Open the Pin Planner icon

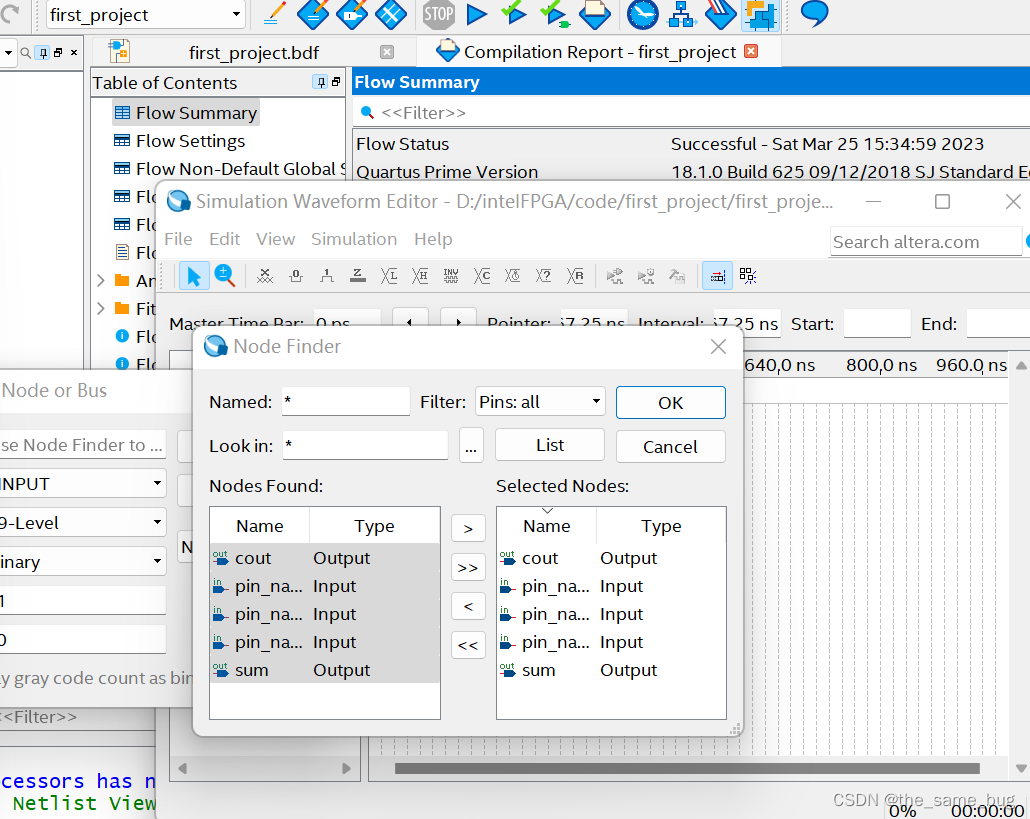352,14
